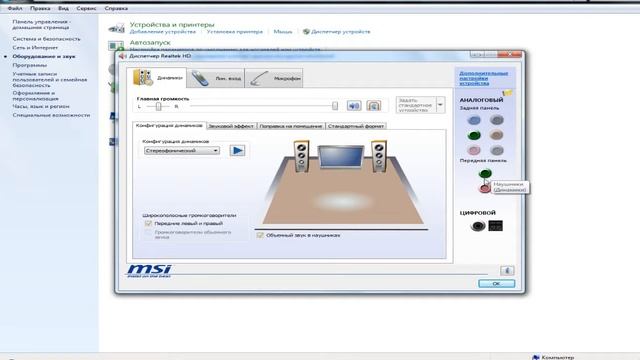The height and width of the screenshot is (360, 640).
Task: Click the Devices and Printers icon
Action: coord(116,29)
